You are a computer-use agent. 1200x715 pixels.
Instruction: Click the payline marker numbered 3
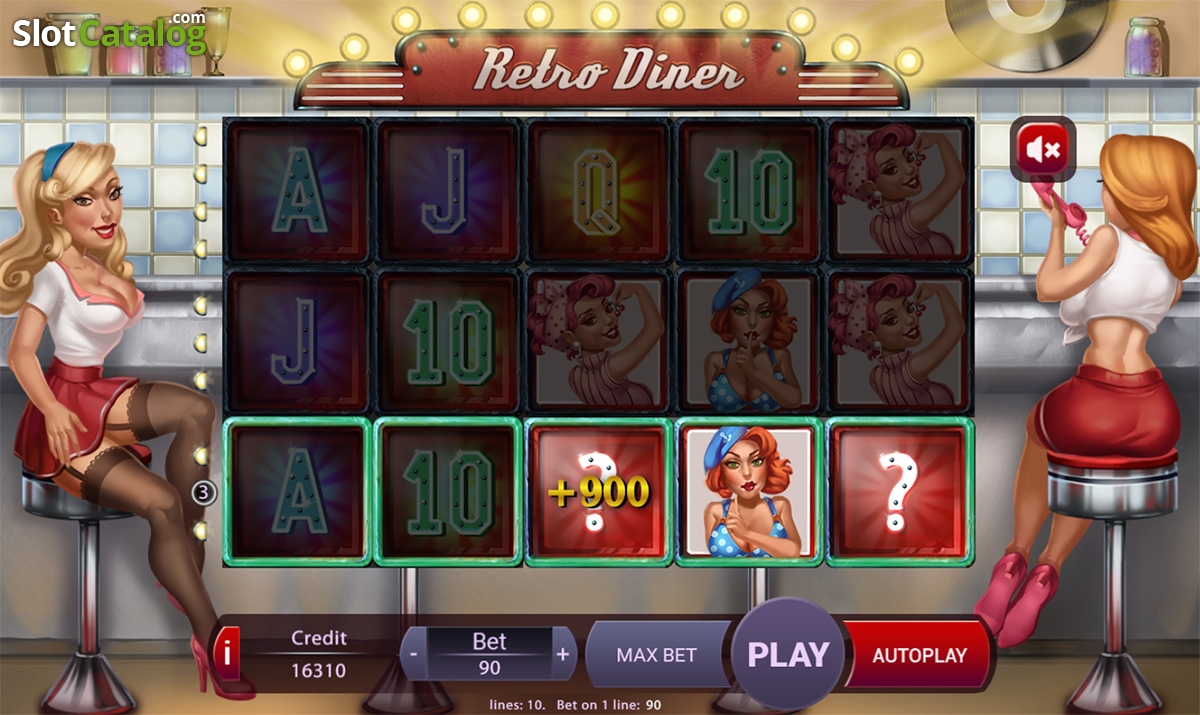(204, 492)
